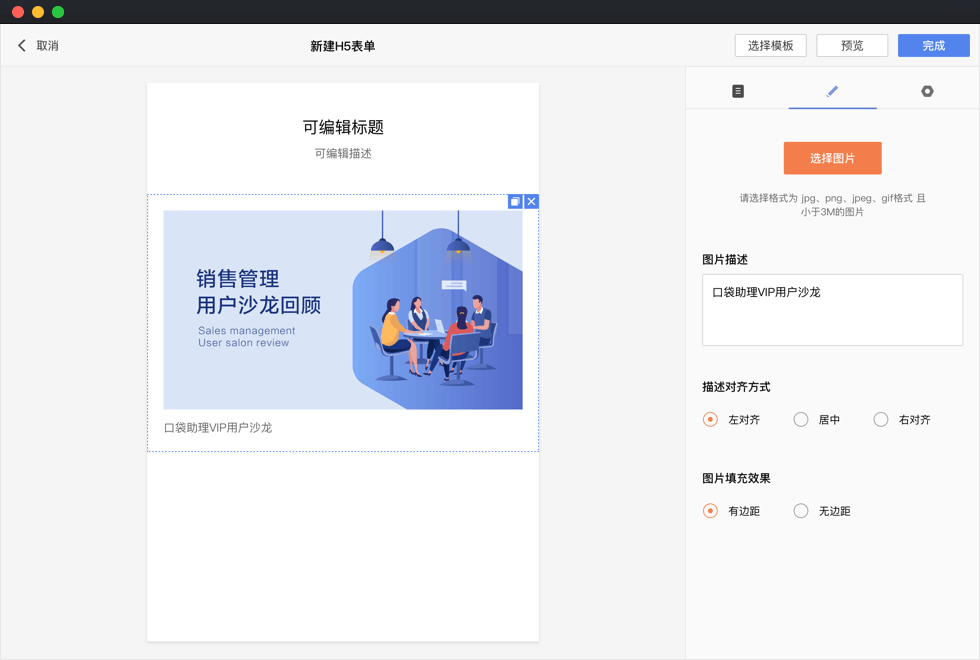Click the 预览 preview button
The height and width of the screenshot is (660, 980).
(852, 46)
